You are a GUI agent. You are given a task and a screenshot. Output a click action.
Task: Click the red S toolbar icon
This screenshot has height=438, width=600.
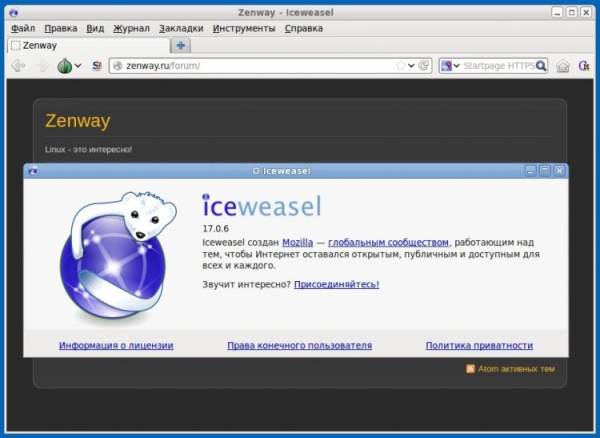click(x=97, y=66)
